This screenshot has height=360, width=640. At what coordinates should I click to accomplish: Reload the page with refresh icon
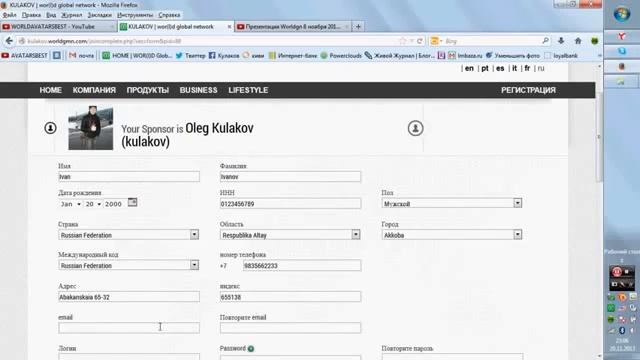(420, 41)
